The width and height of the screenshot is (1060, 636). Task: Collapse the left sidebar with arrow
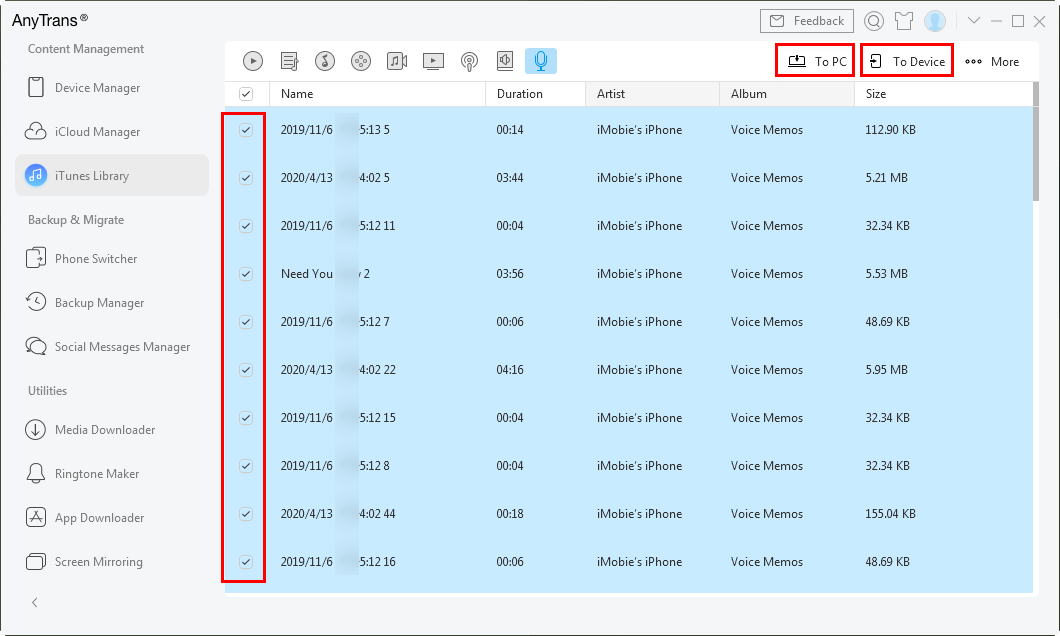[x=35, y=602]
